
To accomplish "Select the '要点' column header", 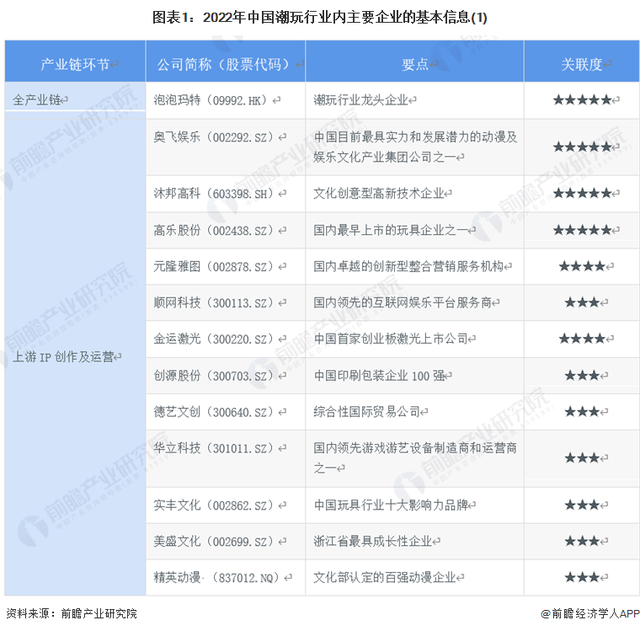I will pyautogui.click(x=415, y=61).
